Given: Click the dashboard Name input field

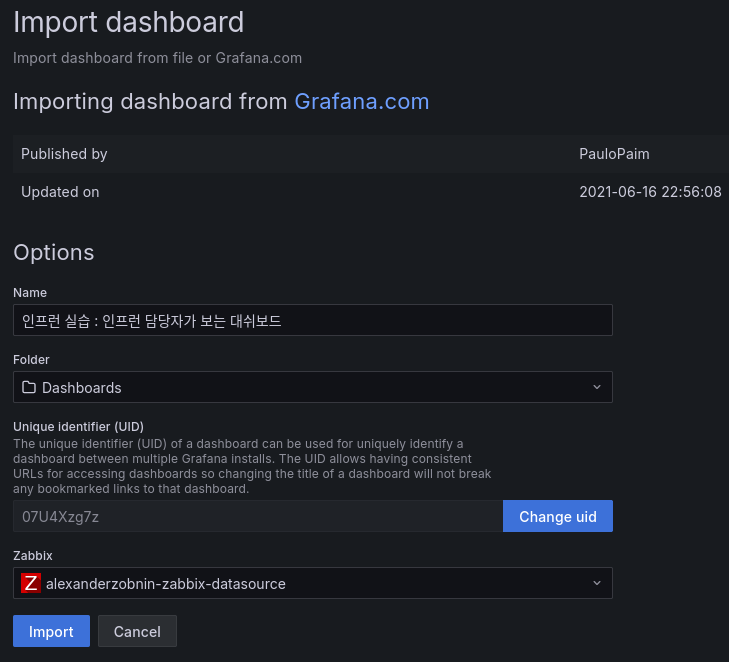Looking at the screenshot, I should [x=313, y=320].
